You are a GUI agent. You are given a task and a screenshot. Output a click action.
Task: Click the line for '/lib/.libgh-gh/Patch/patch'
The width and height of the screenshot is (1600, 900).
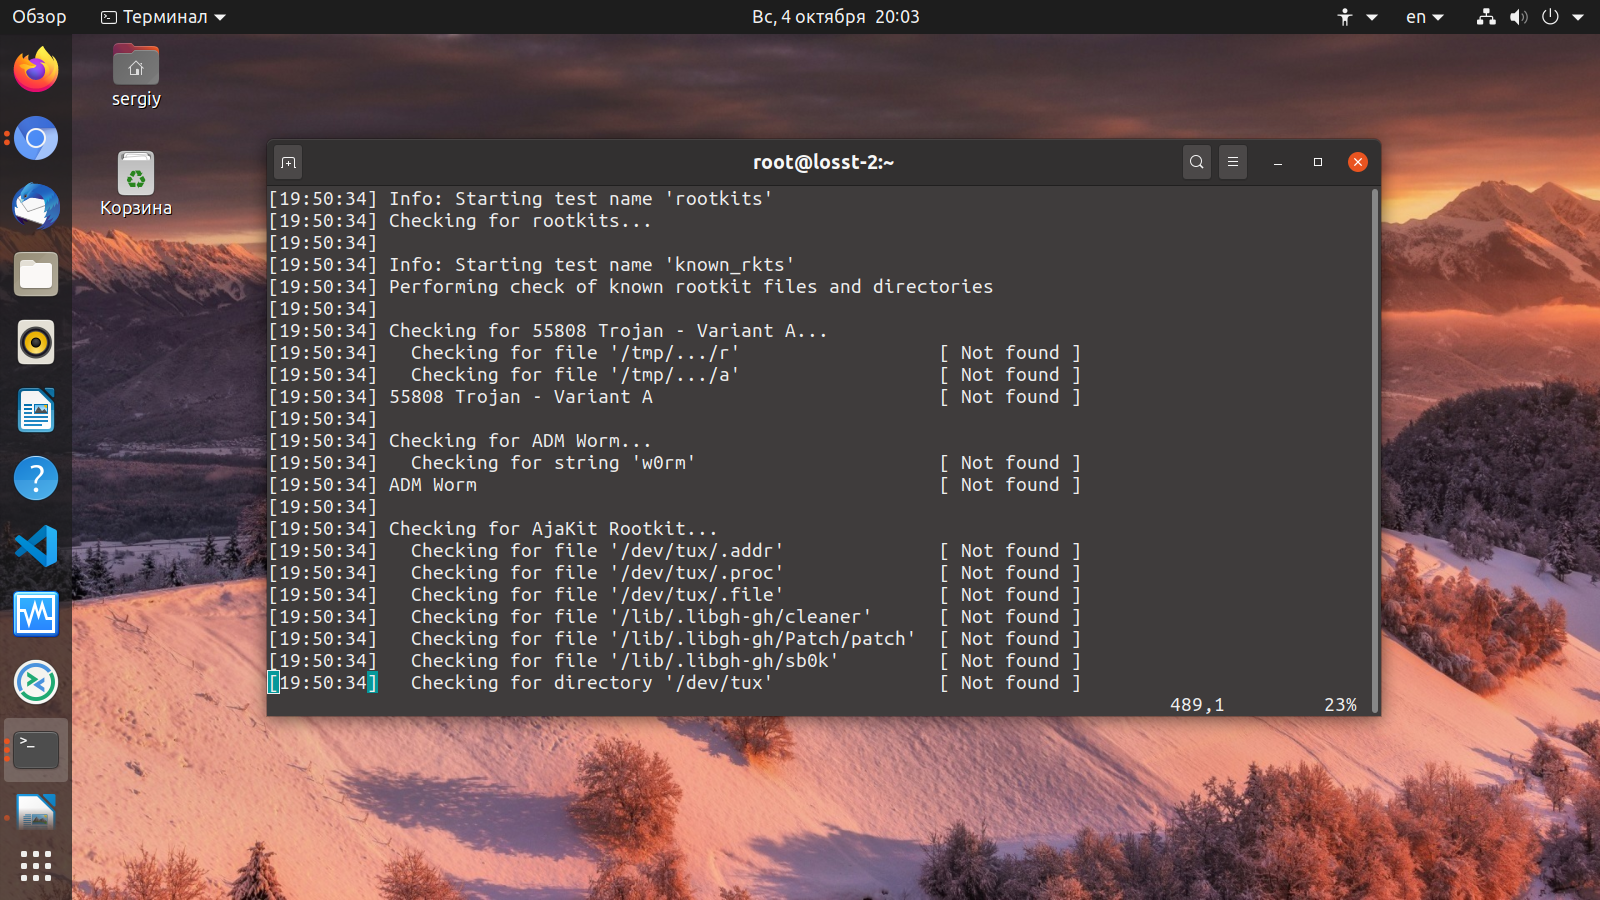675,639
